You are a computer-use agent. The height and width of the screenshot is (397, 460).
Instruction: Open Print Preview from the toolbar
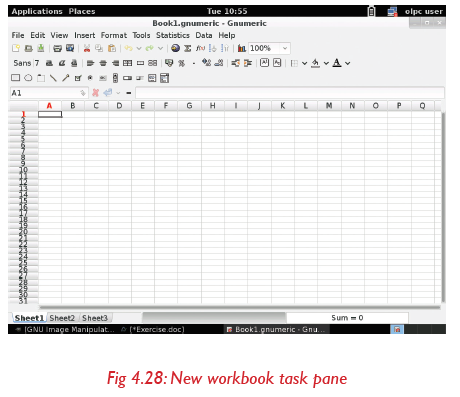tap(70, 48)
